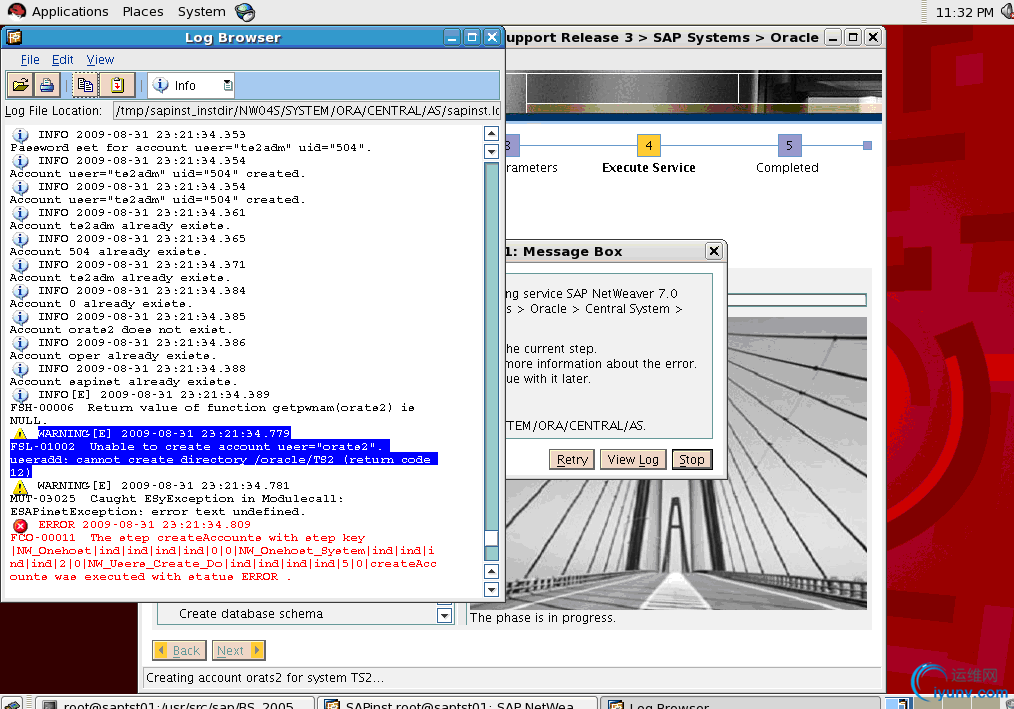Click the warning icon beside MUT-03025 entry

point(20,486)
